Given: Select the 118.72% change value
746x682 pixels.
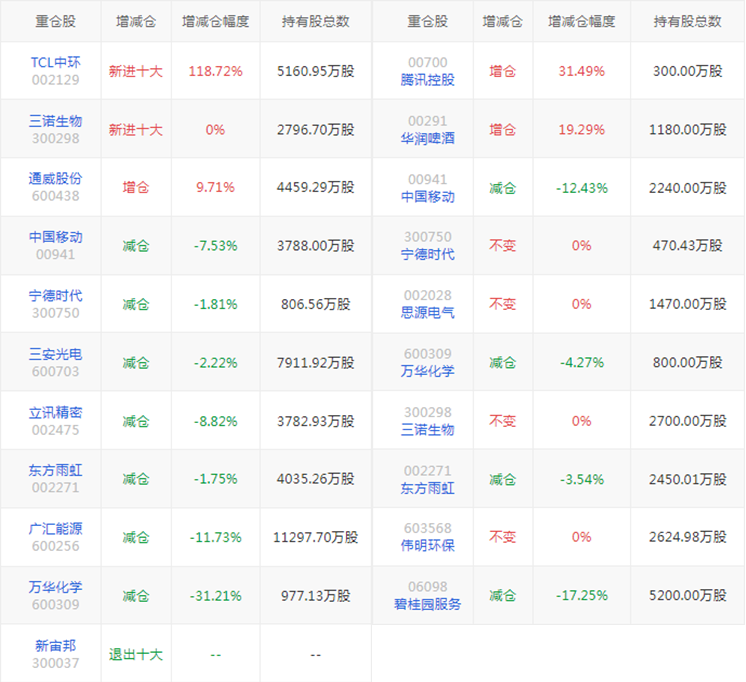Looking at the screenshot, I should 216,71.
